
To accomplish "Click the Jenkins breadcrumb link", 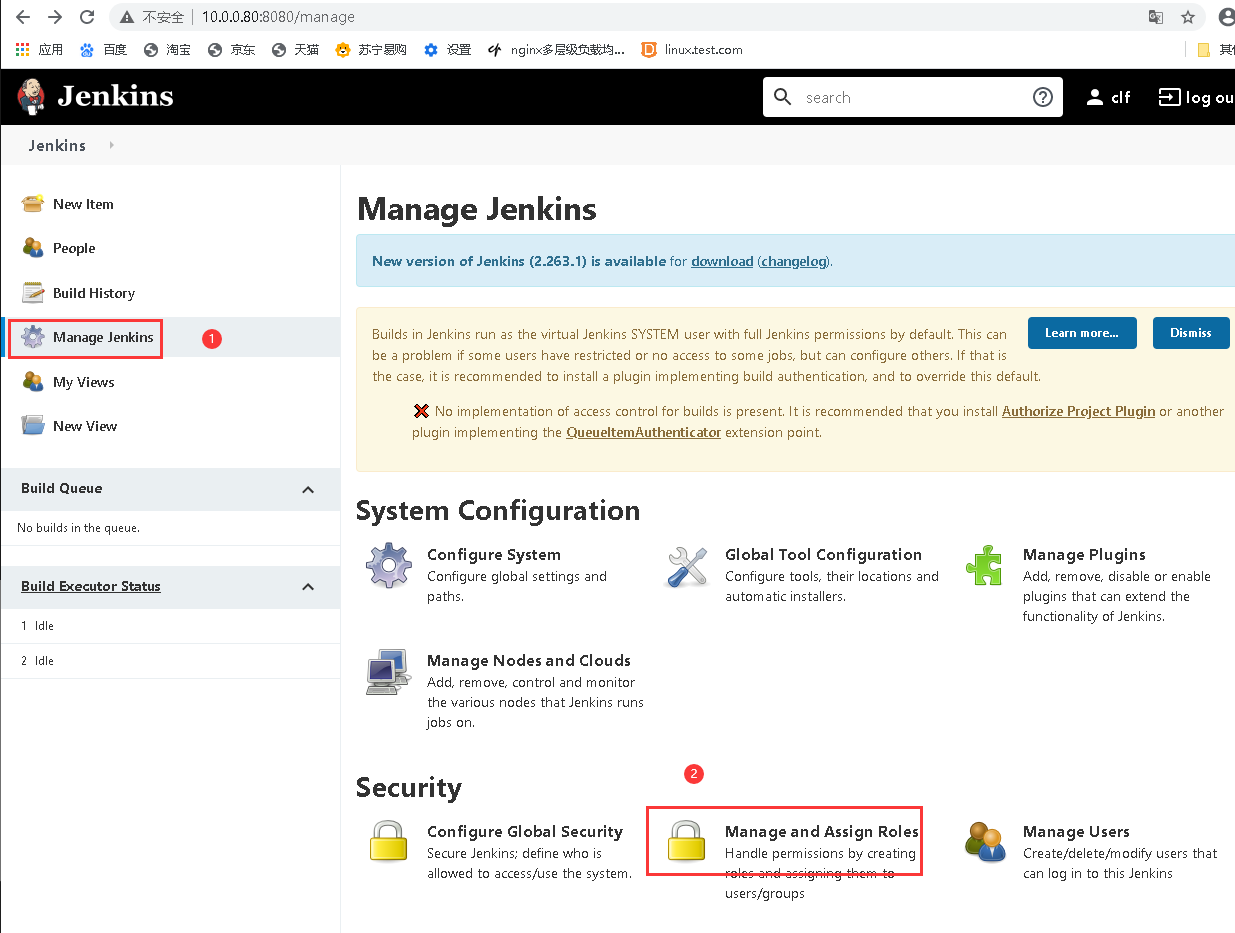I will coord(57,145).
